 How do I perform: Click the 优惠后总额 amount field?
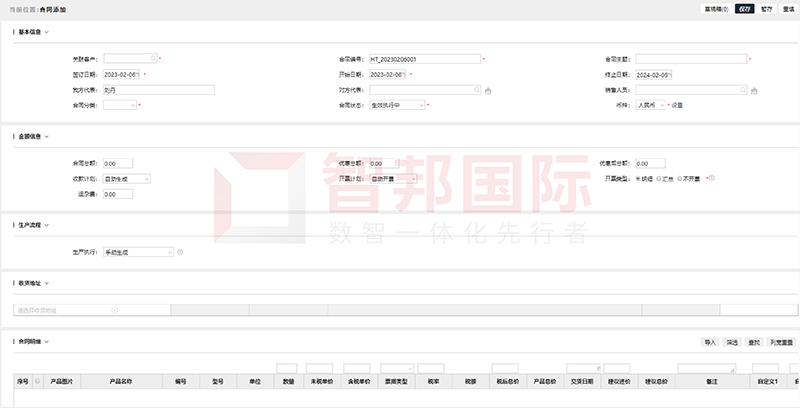click(x=651, y=163)
